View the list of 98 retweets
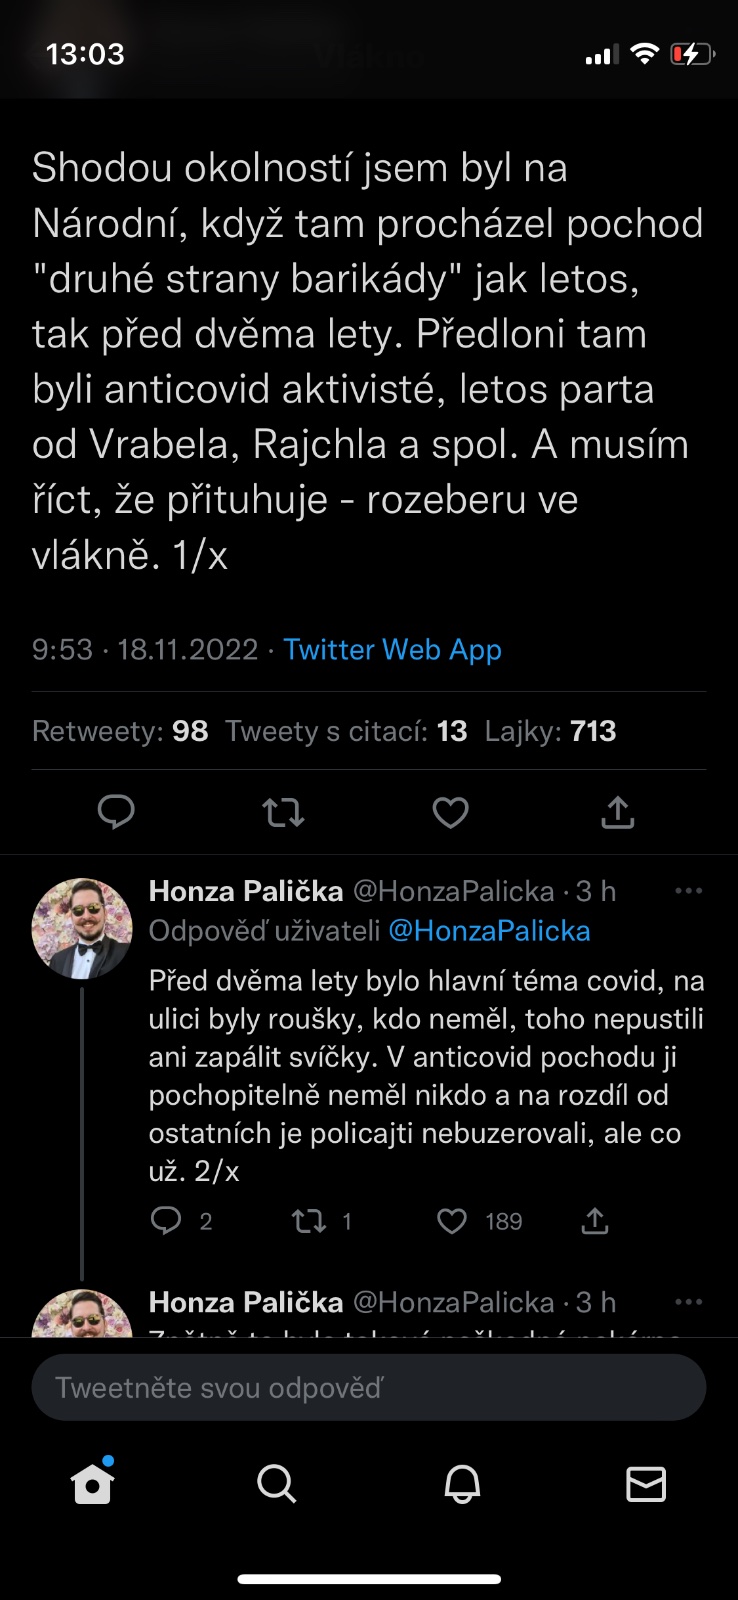This screenshot has height=1600, width=738. [120, 731]
